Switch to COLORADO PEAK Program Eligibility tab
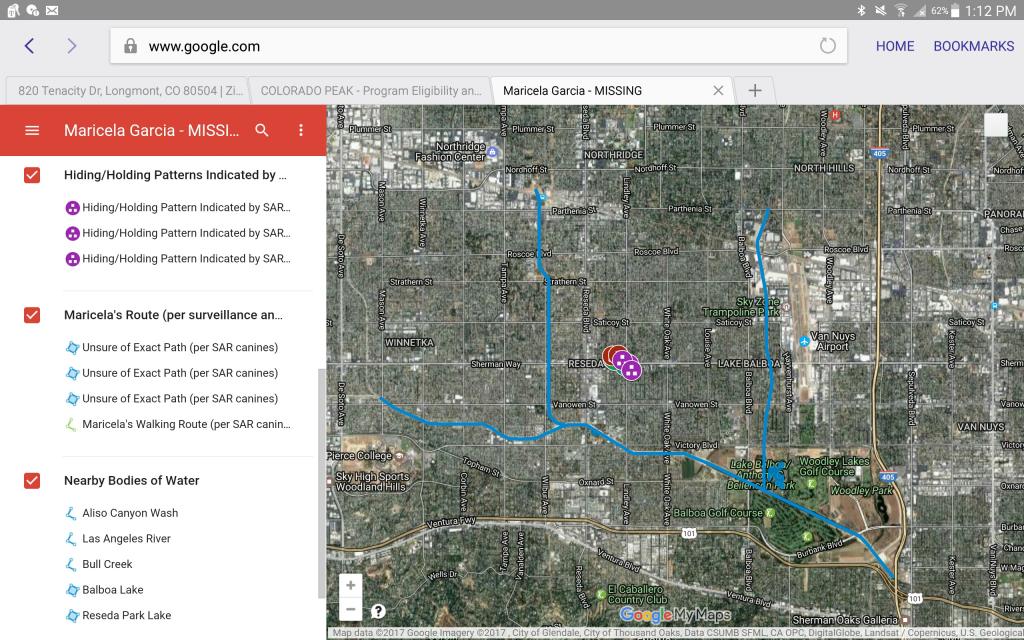The image size is (1024, 640). click(x=370, y=90)
